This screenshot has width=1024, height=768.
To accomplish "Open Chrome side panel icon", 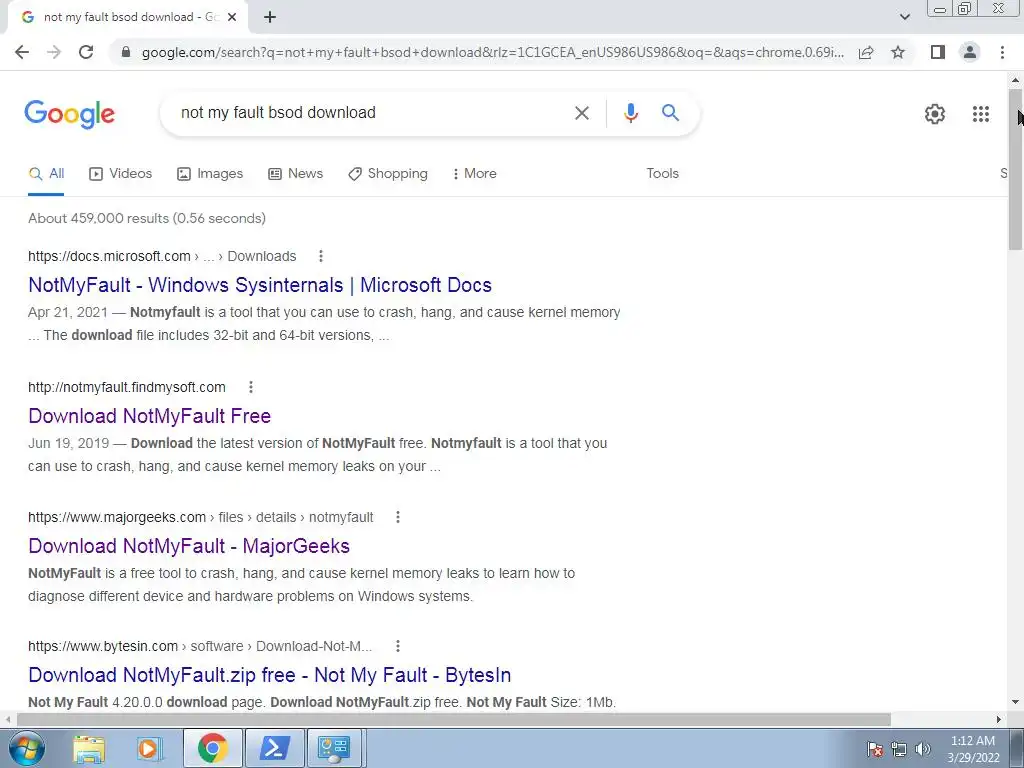I will pyautogui.click(x=938, y=52).
